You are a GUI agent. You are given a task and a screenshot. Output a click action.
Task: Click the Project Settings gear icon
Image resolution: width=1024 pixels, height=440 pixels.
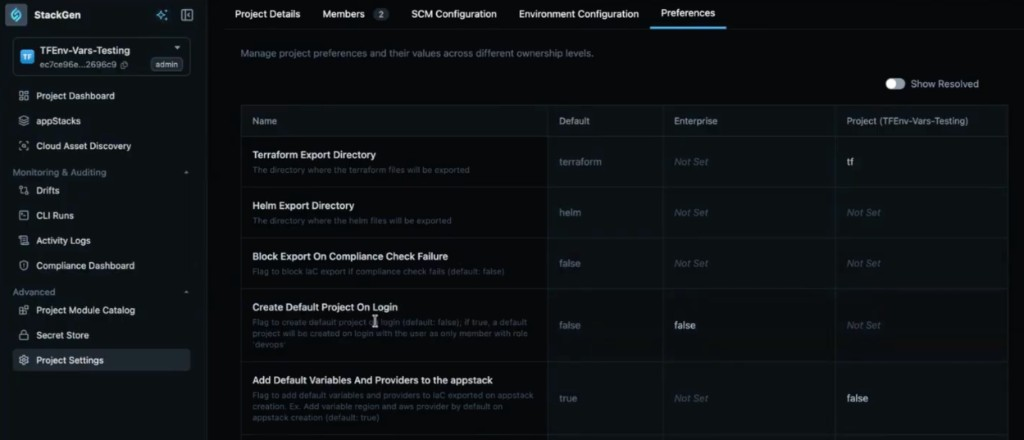click(24, 360)
